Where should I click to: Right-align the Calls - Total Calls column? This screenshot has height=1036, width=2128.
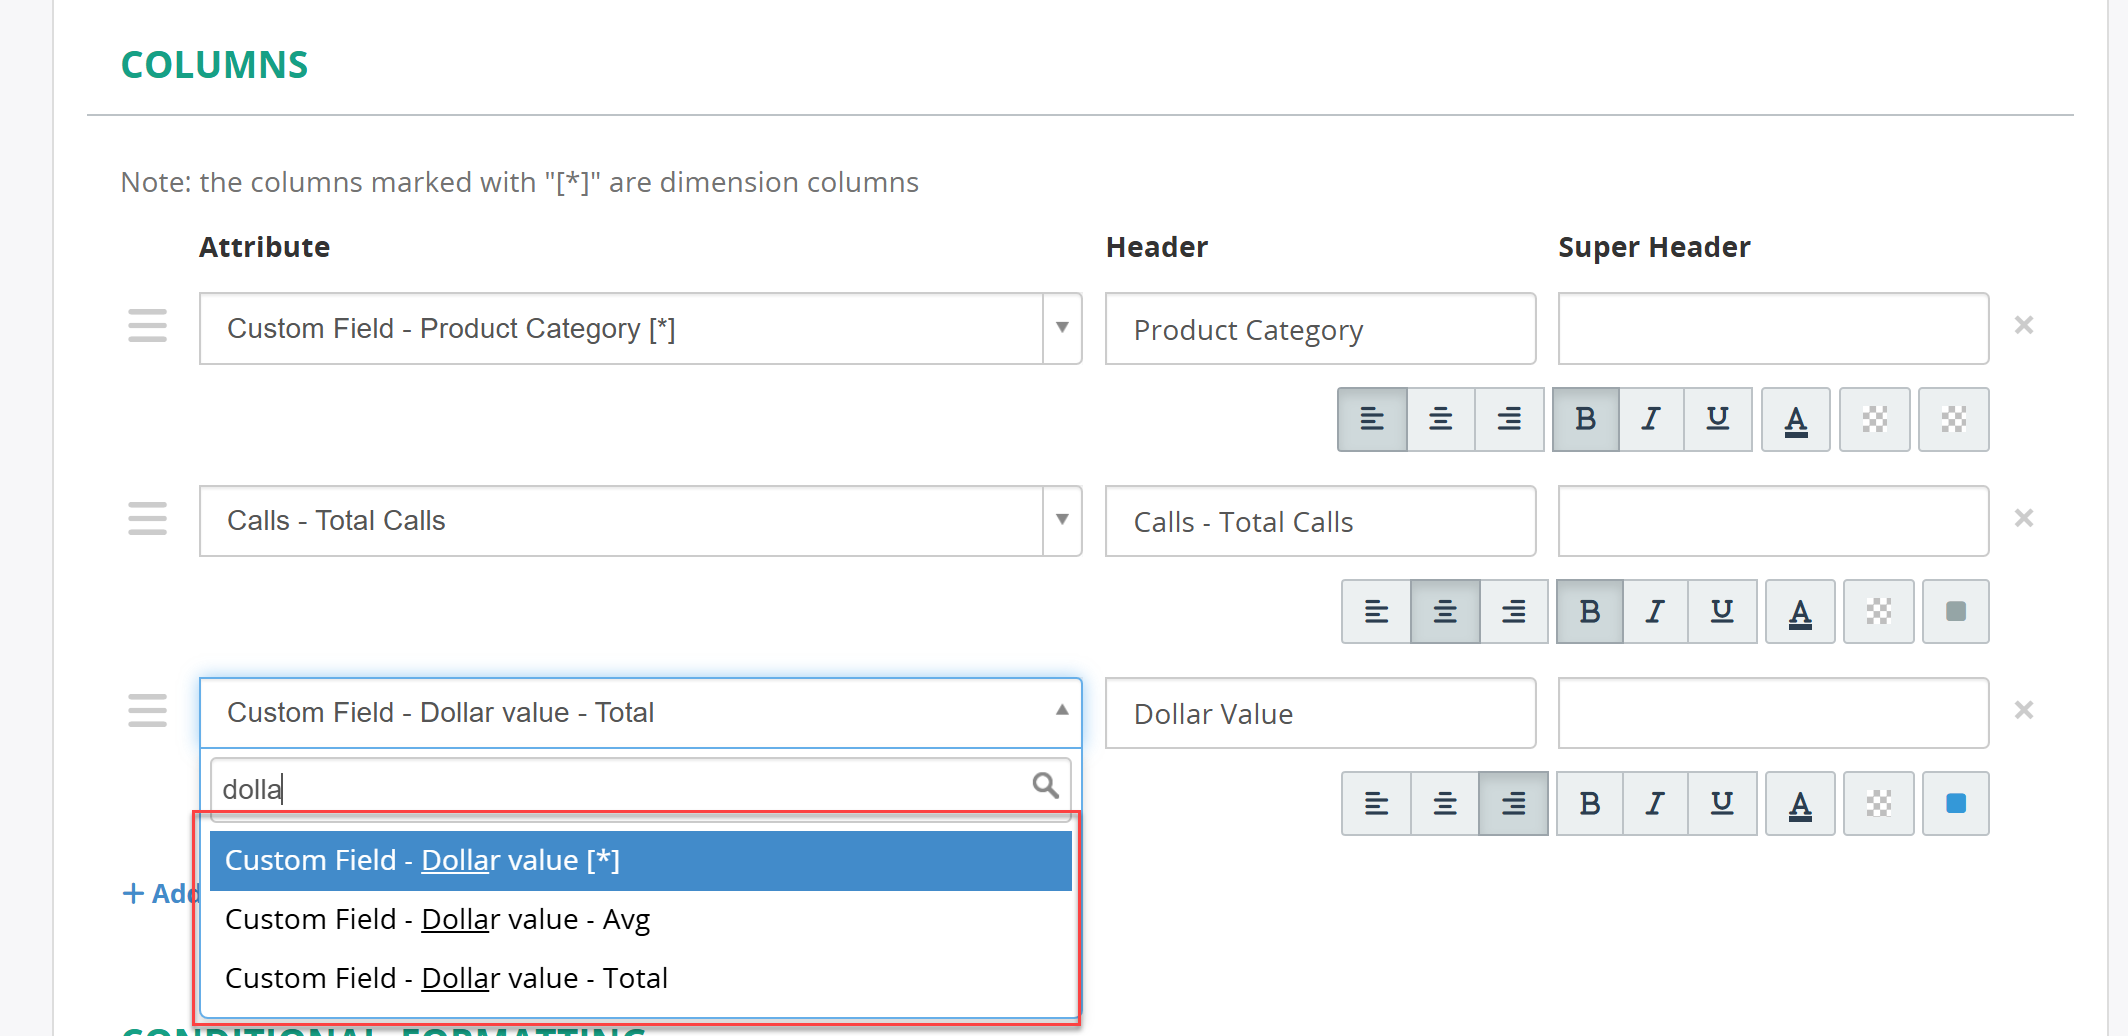click(x=1514, y=611)
